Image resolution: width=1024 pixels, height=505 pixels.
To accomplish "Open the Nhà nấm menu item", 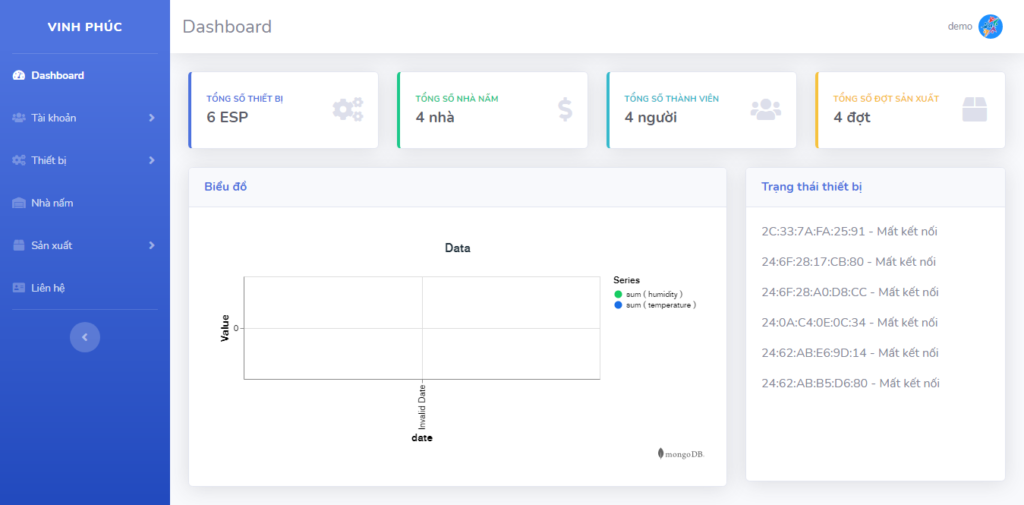I will pyautogui.click(x=52, y=203).
